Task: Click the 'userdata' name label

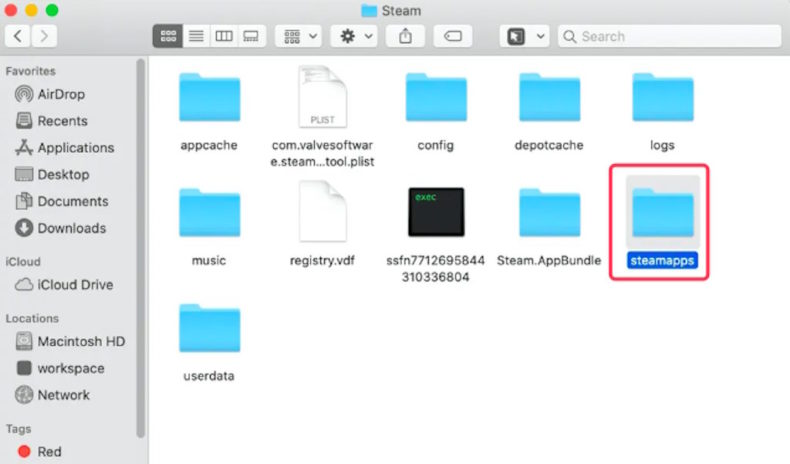Action: pos(209,376)
